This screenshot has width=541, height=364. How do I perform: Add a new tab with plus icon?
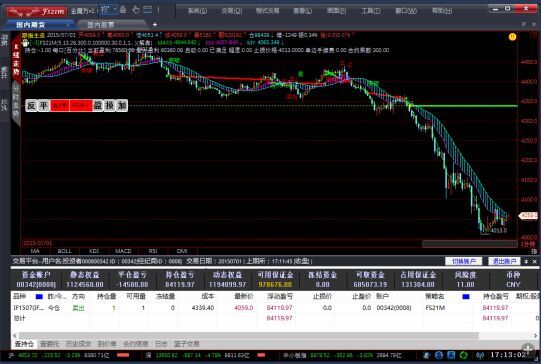pos(155,24)
